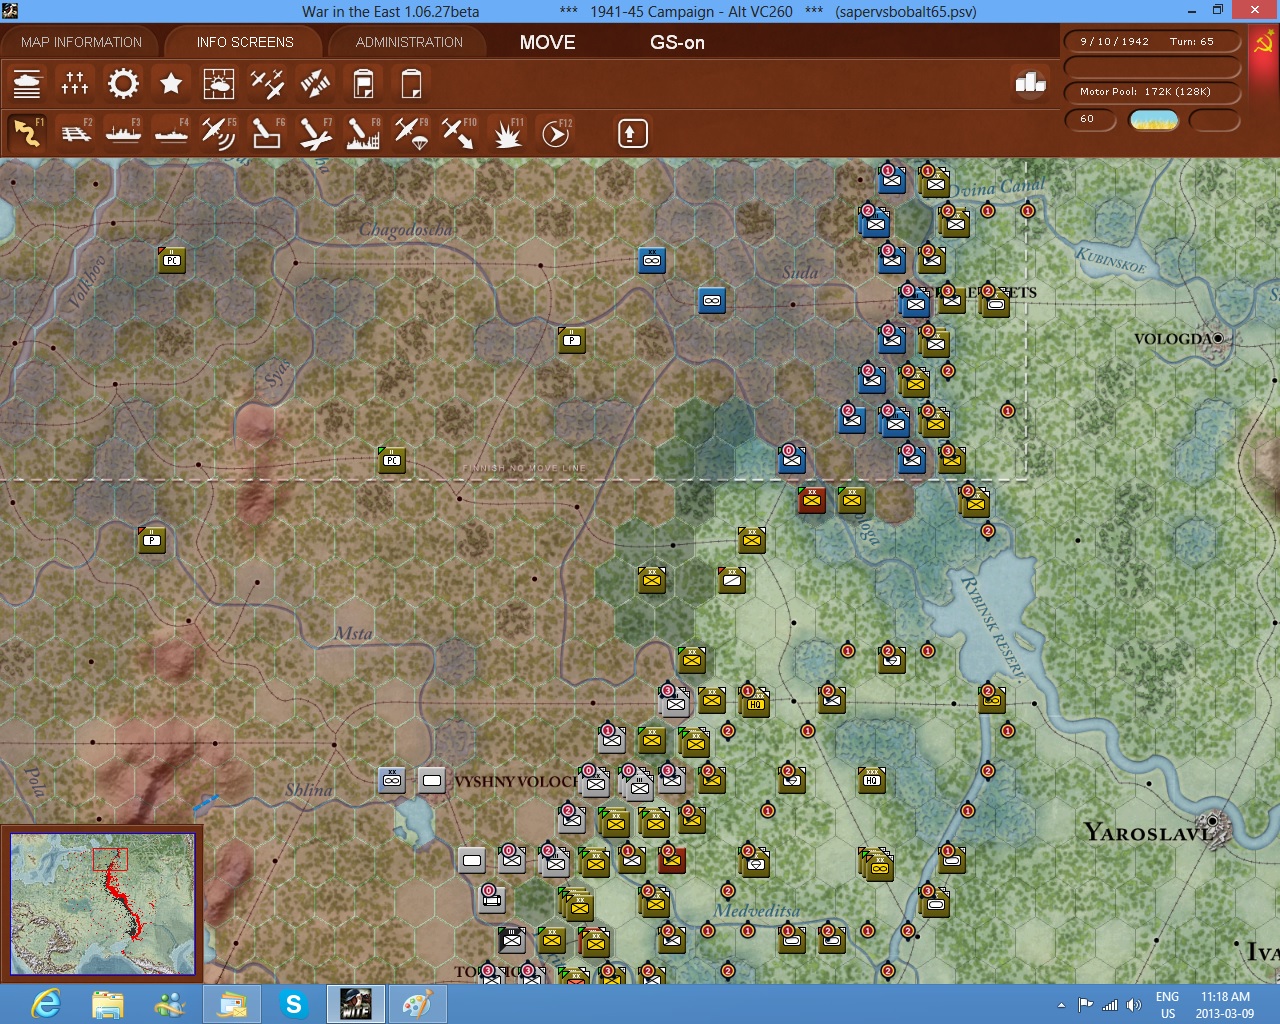Select the blue XX unit near Chagodoscha
The image size is (1280, 1024).
pyautogui.click(x=652, y=260)
